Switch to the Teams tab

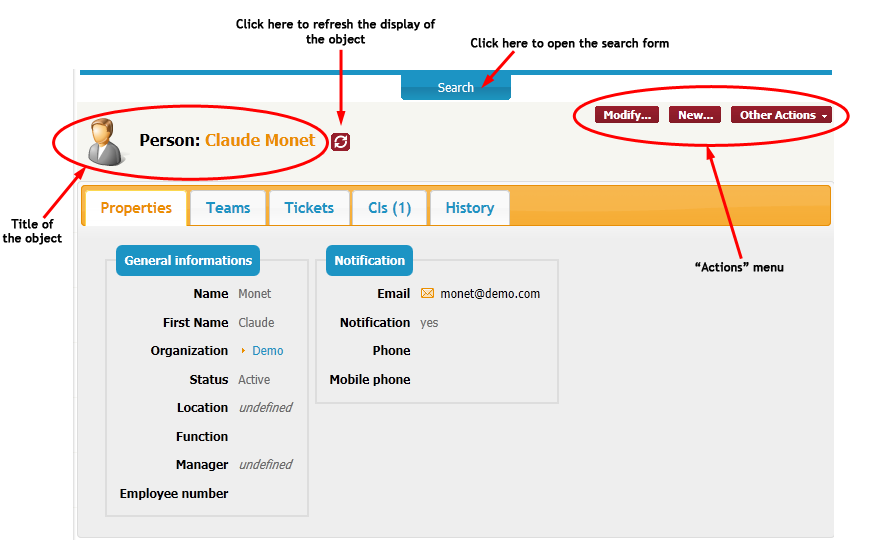click(x=228, y=208)
